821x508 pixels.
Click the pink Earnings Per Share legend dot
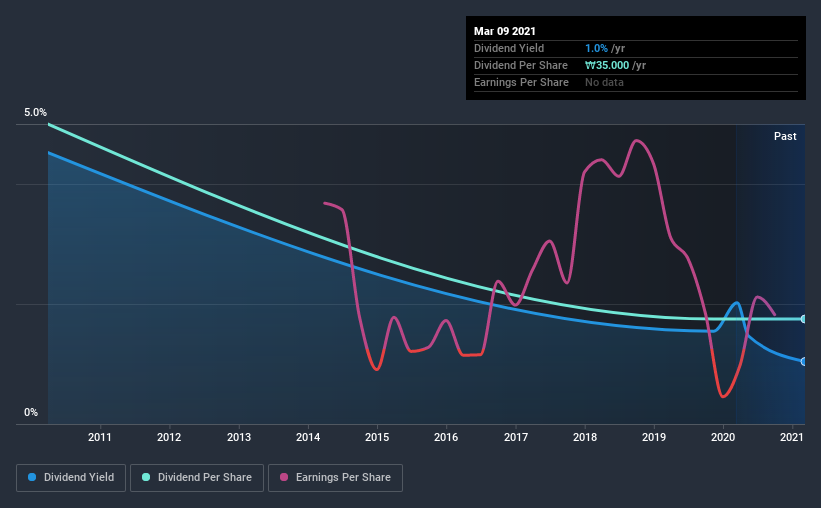(284, 477)
